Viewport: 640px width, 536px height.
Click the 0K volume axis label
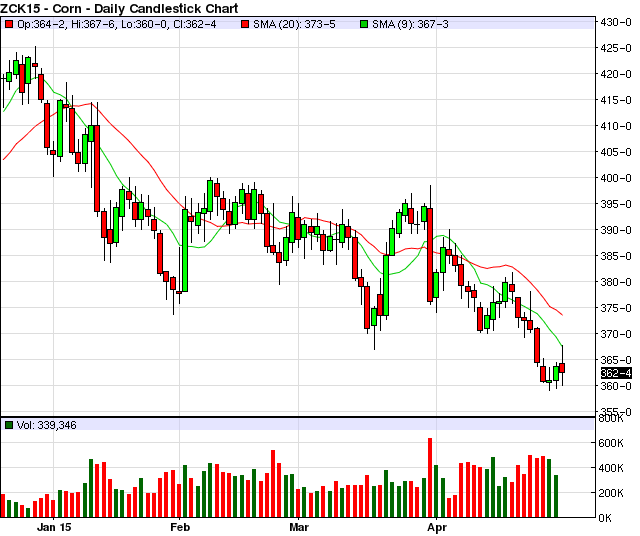(x=605, y=518)
